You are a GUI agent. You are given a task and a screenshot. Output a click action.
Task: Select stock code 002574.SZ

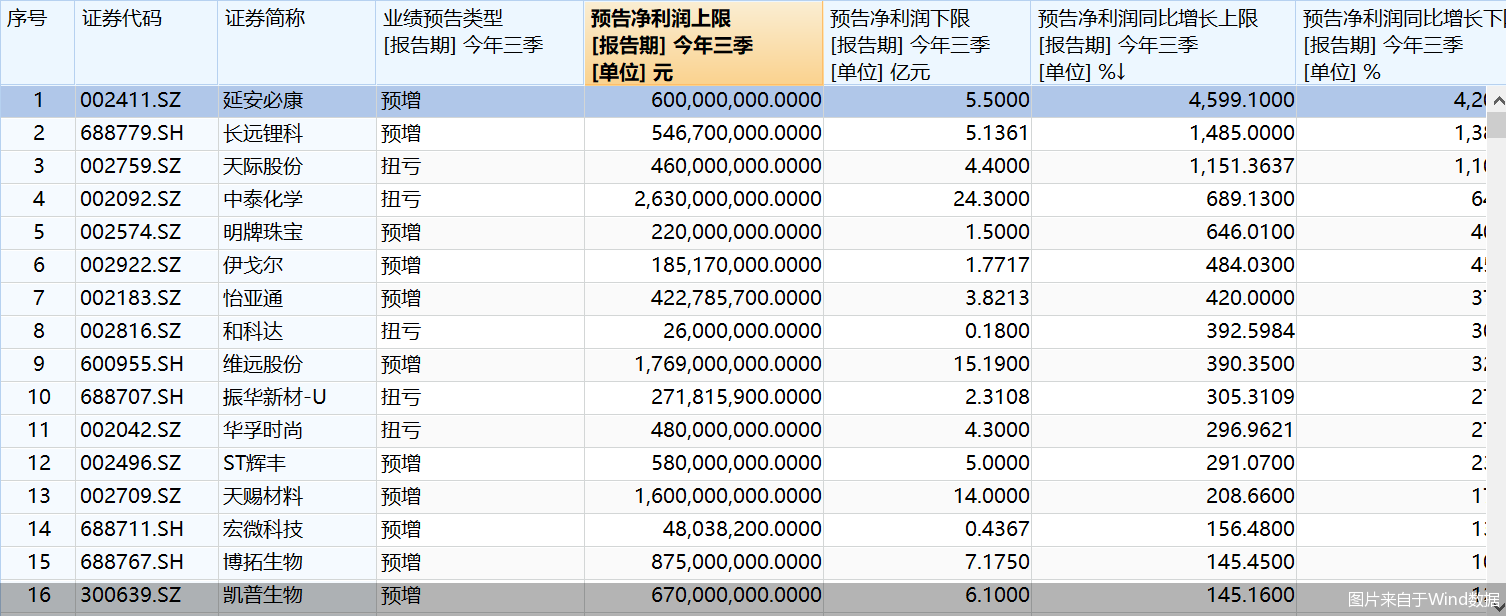coord(131,232)
